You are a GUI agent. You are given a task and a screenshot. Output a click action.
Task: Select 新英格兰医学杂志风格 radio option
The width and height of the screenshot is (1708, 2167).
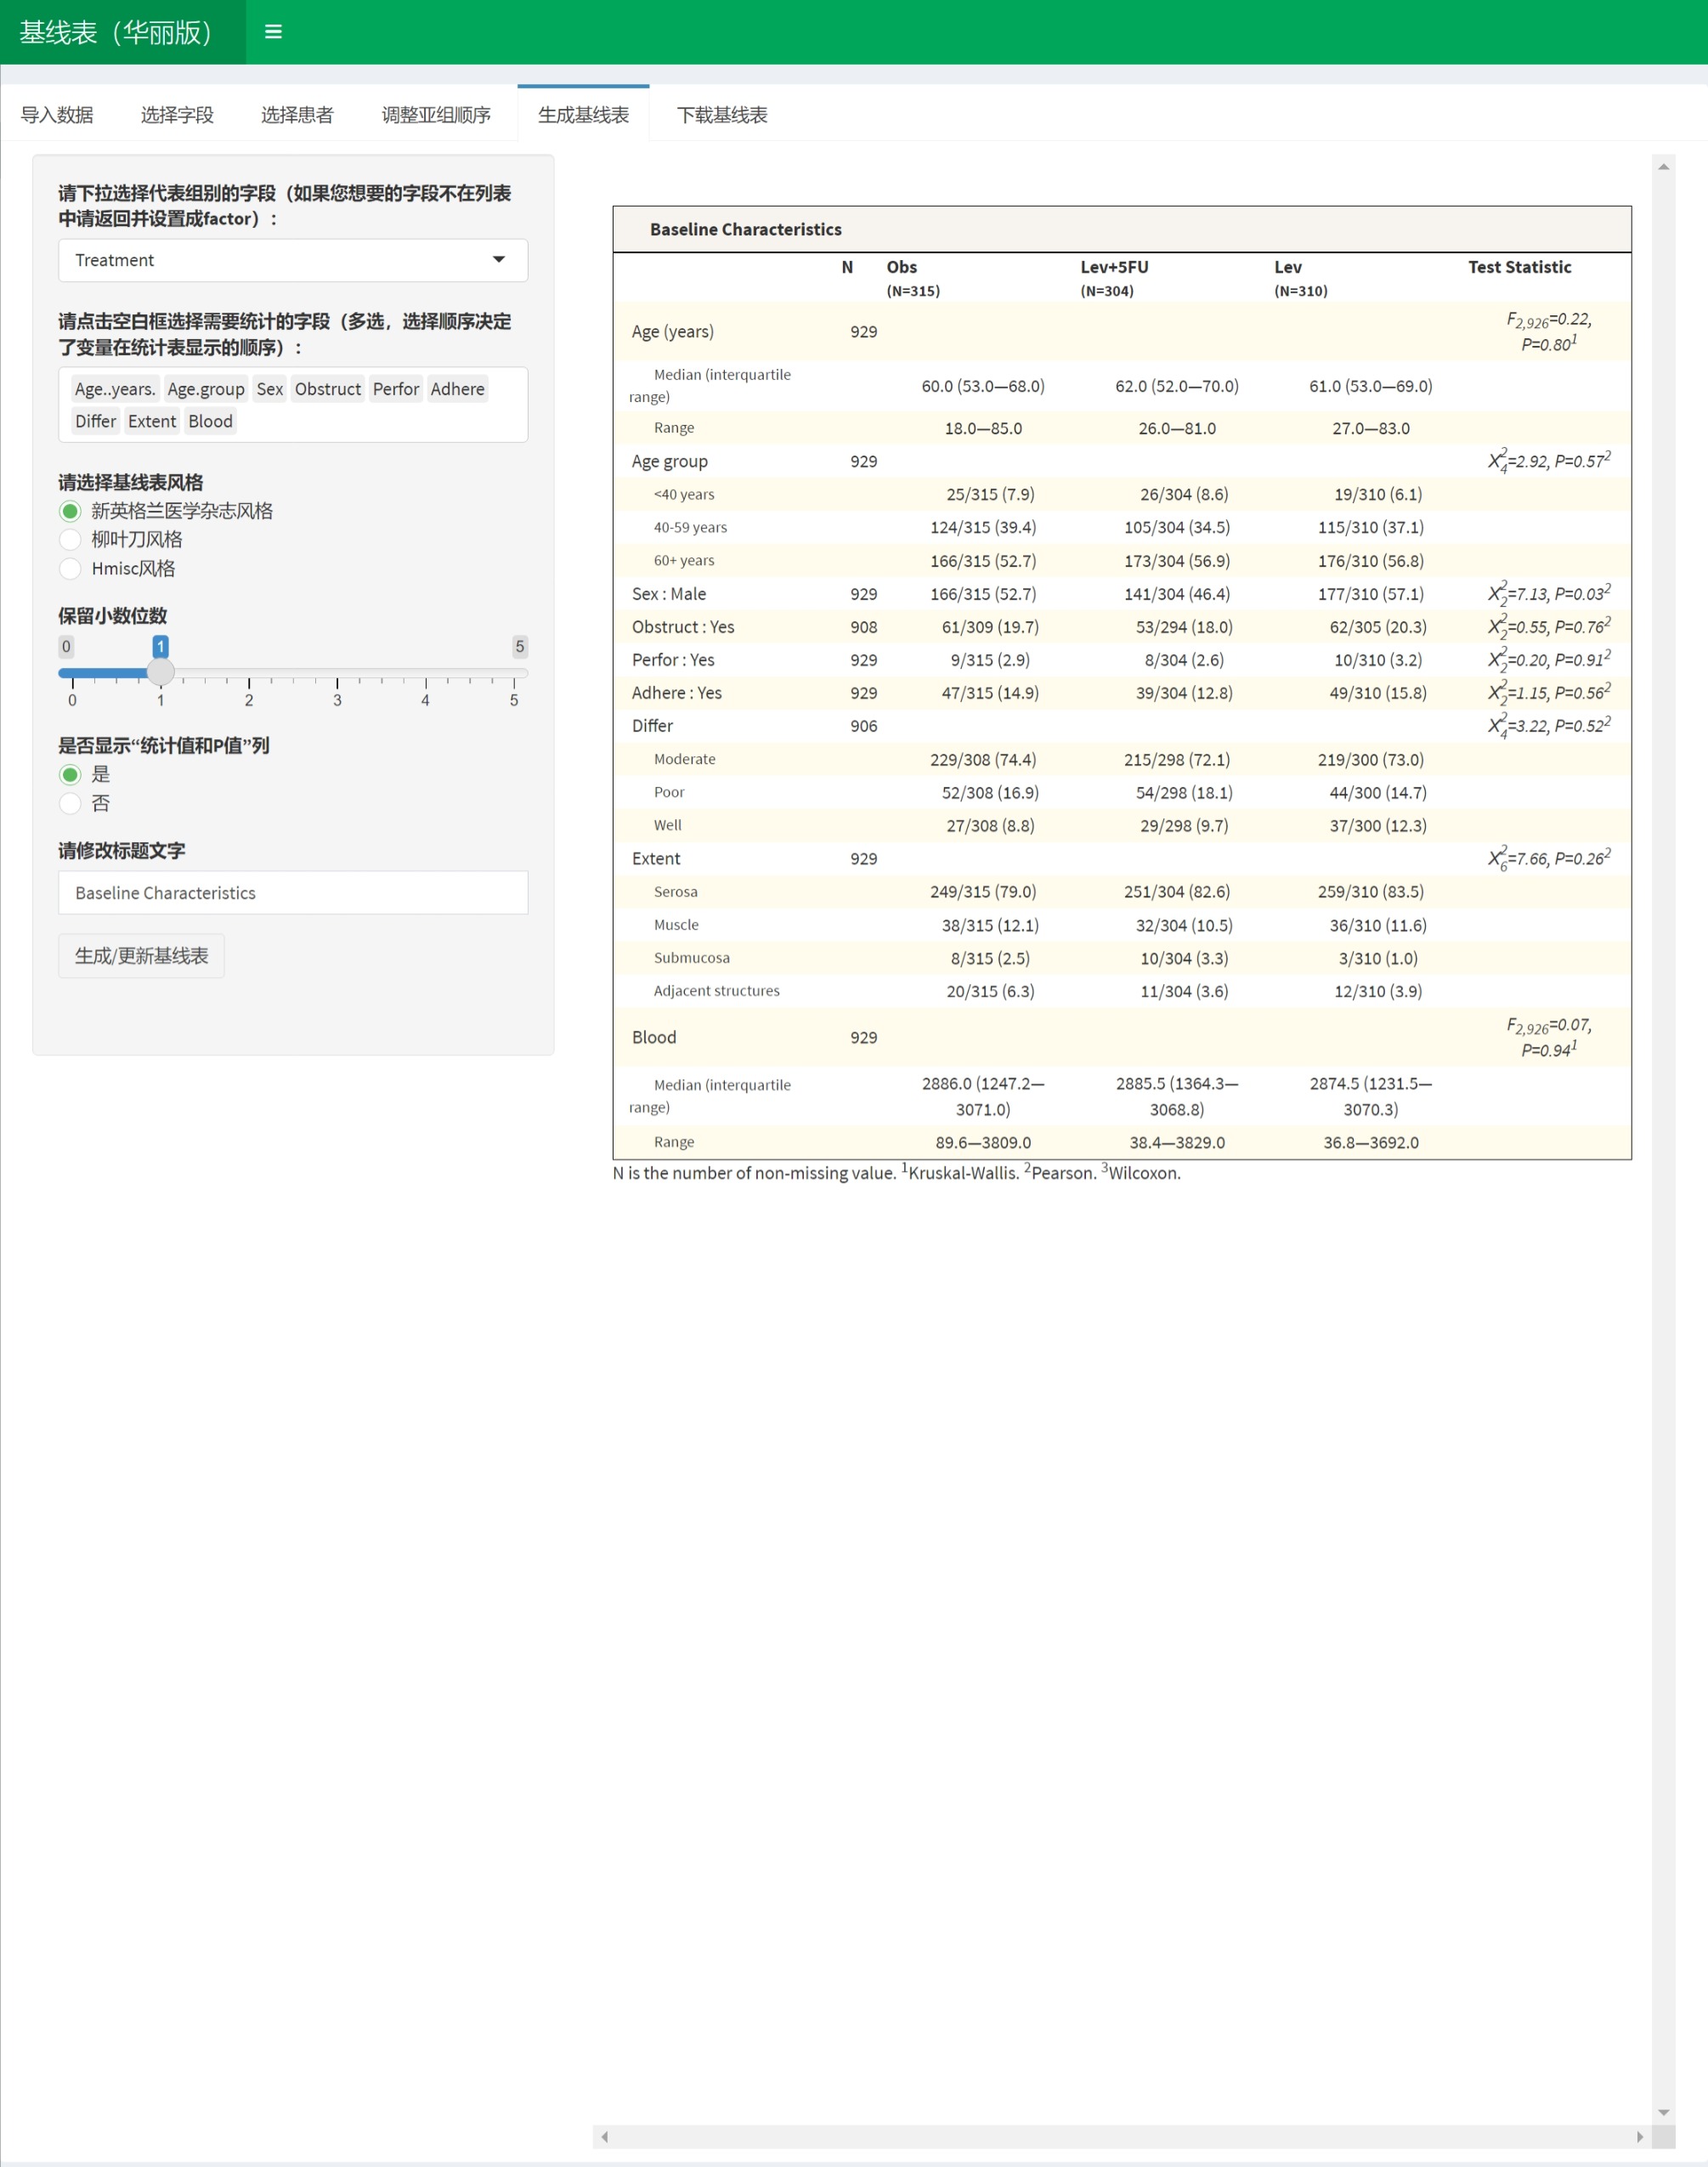pos(70,511)
